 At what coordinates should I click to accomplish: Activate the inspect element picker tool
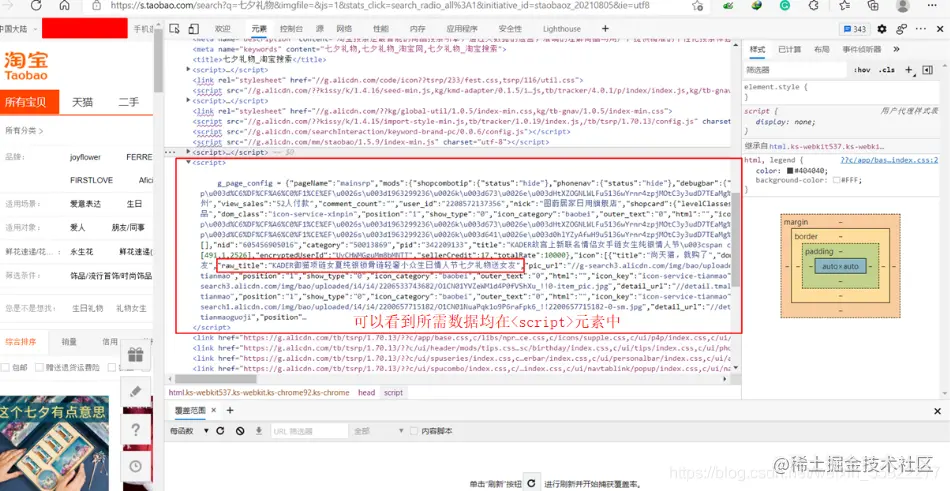point(174,29)
